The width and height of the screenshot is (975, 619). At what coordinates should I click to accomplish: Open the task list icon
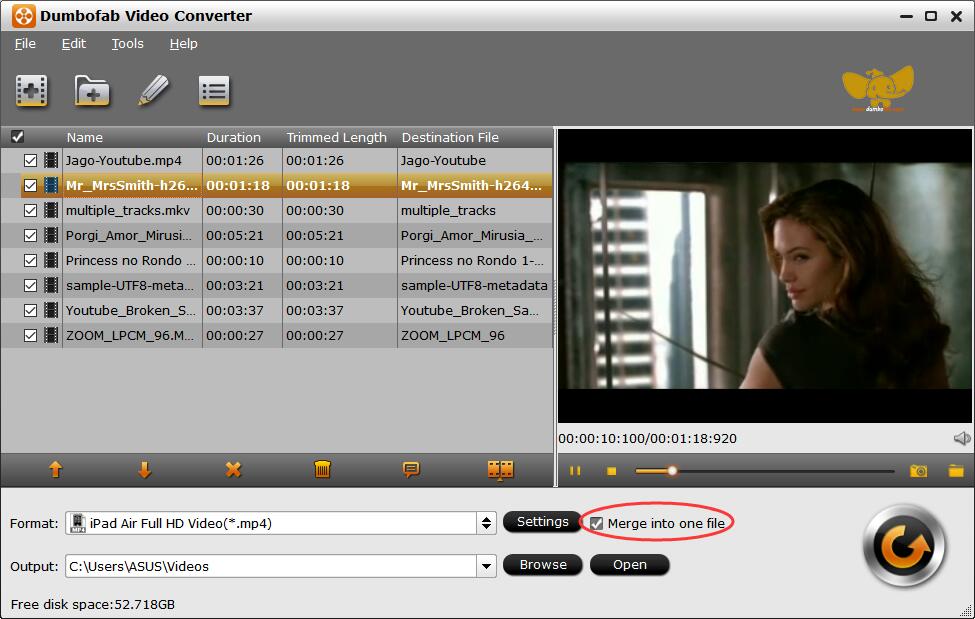click(214, 91)
